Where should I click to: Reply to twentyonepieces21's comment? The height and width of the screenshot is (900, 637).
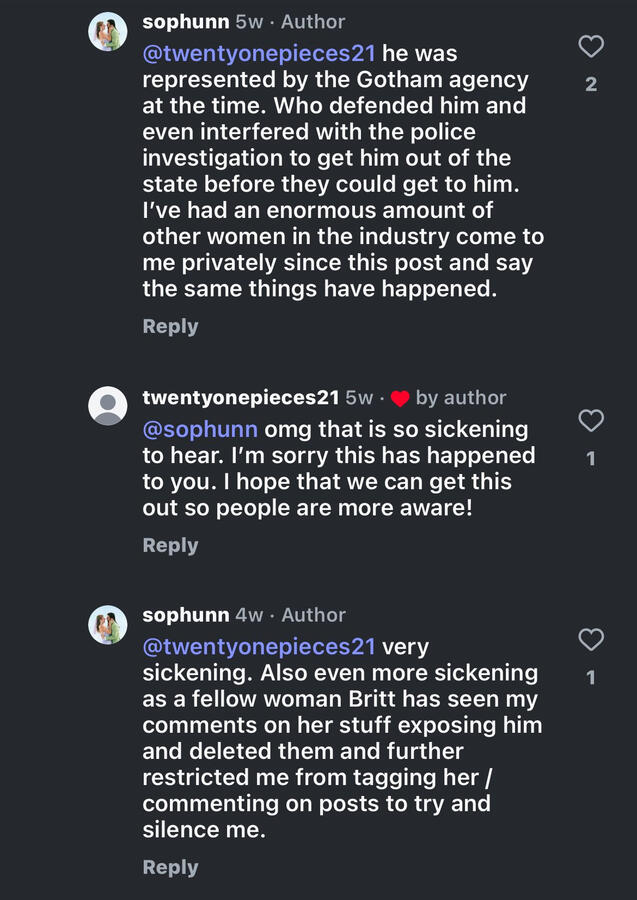point(170,545)
